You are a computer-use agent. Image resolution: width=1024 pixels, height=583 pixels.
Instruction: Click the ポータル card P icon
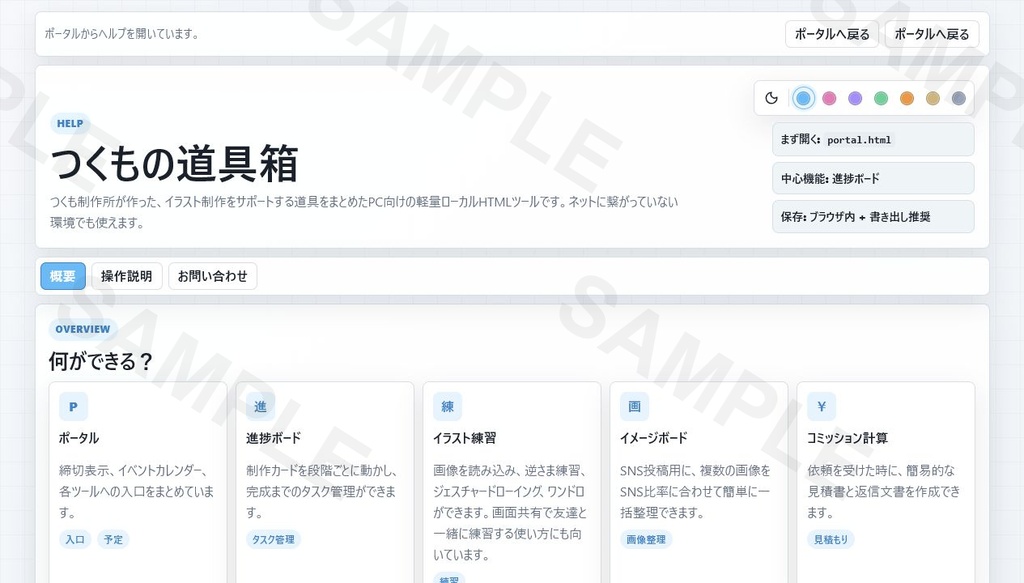[73, 407]
